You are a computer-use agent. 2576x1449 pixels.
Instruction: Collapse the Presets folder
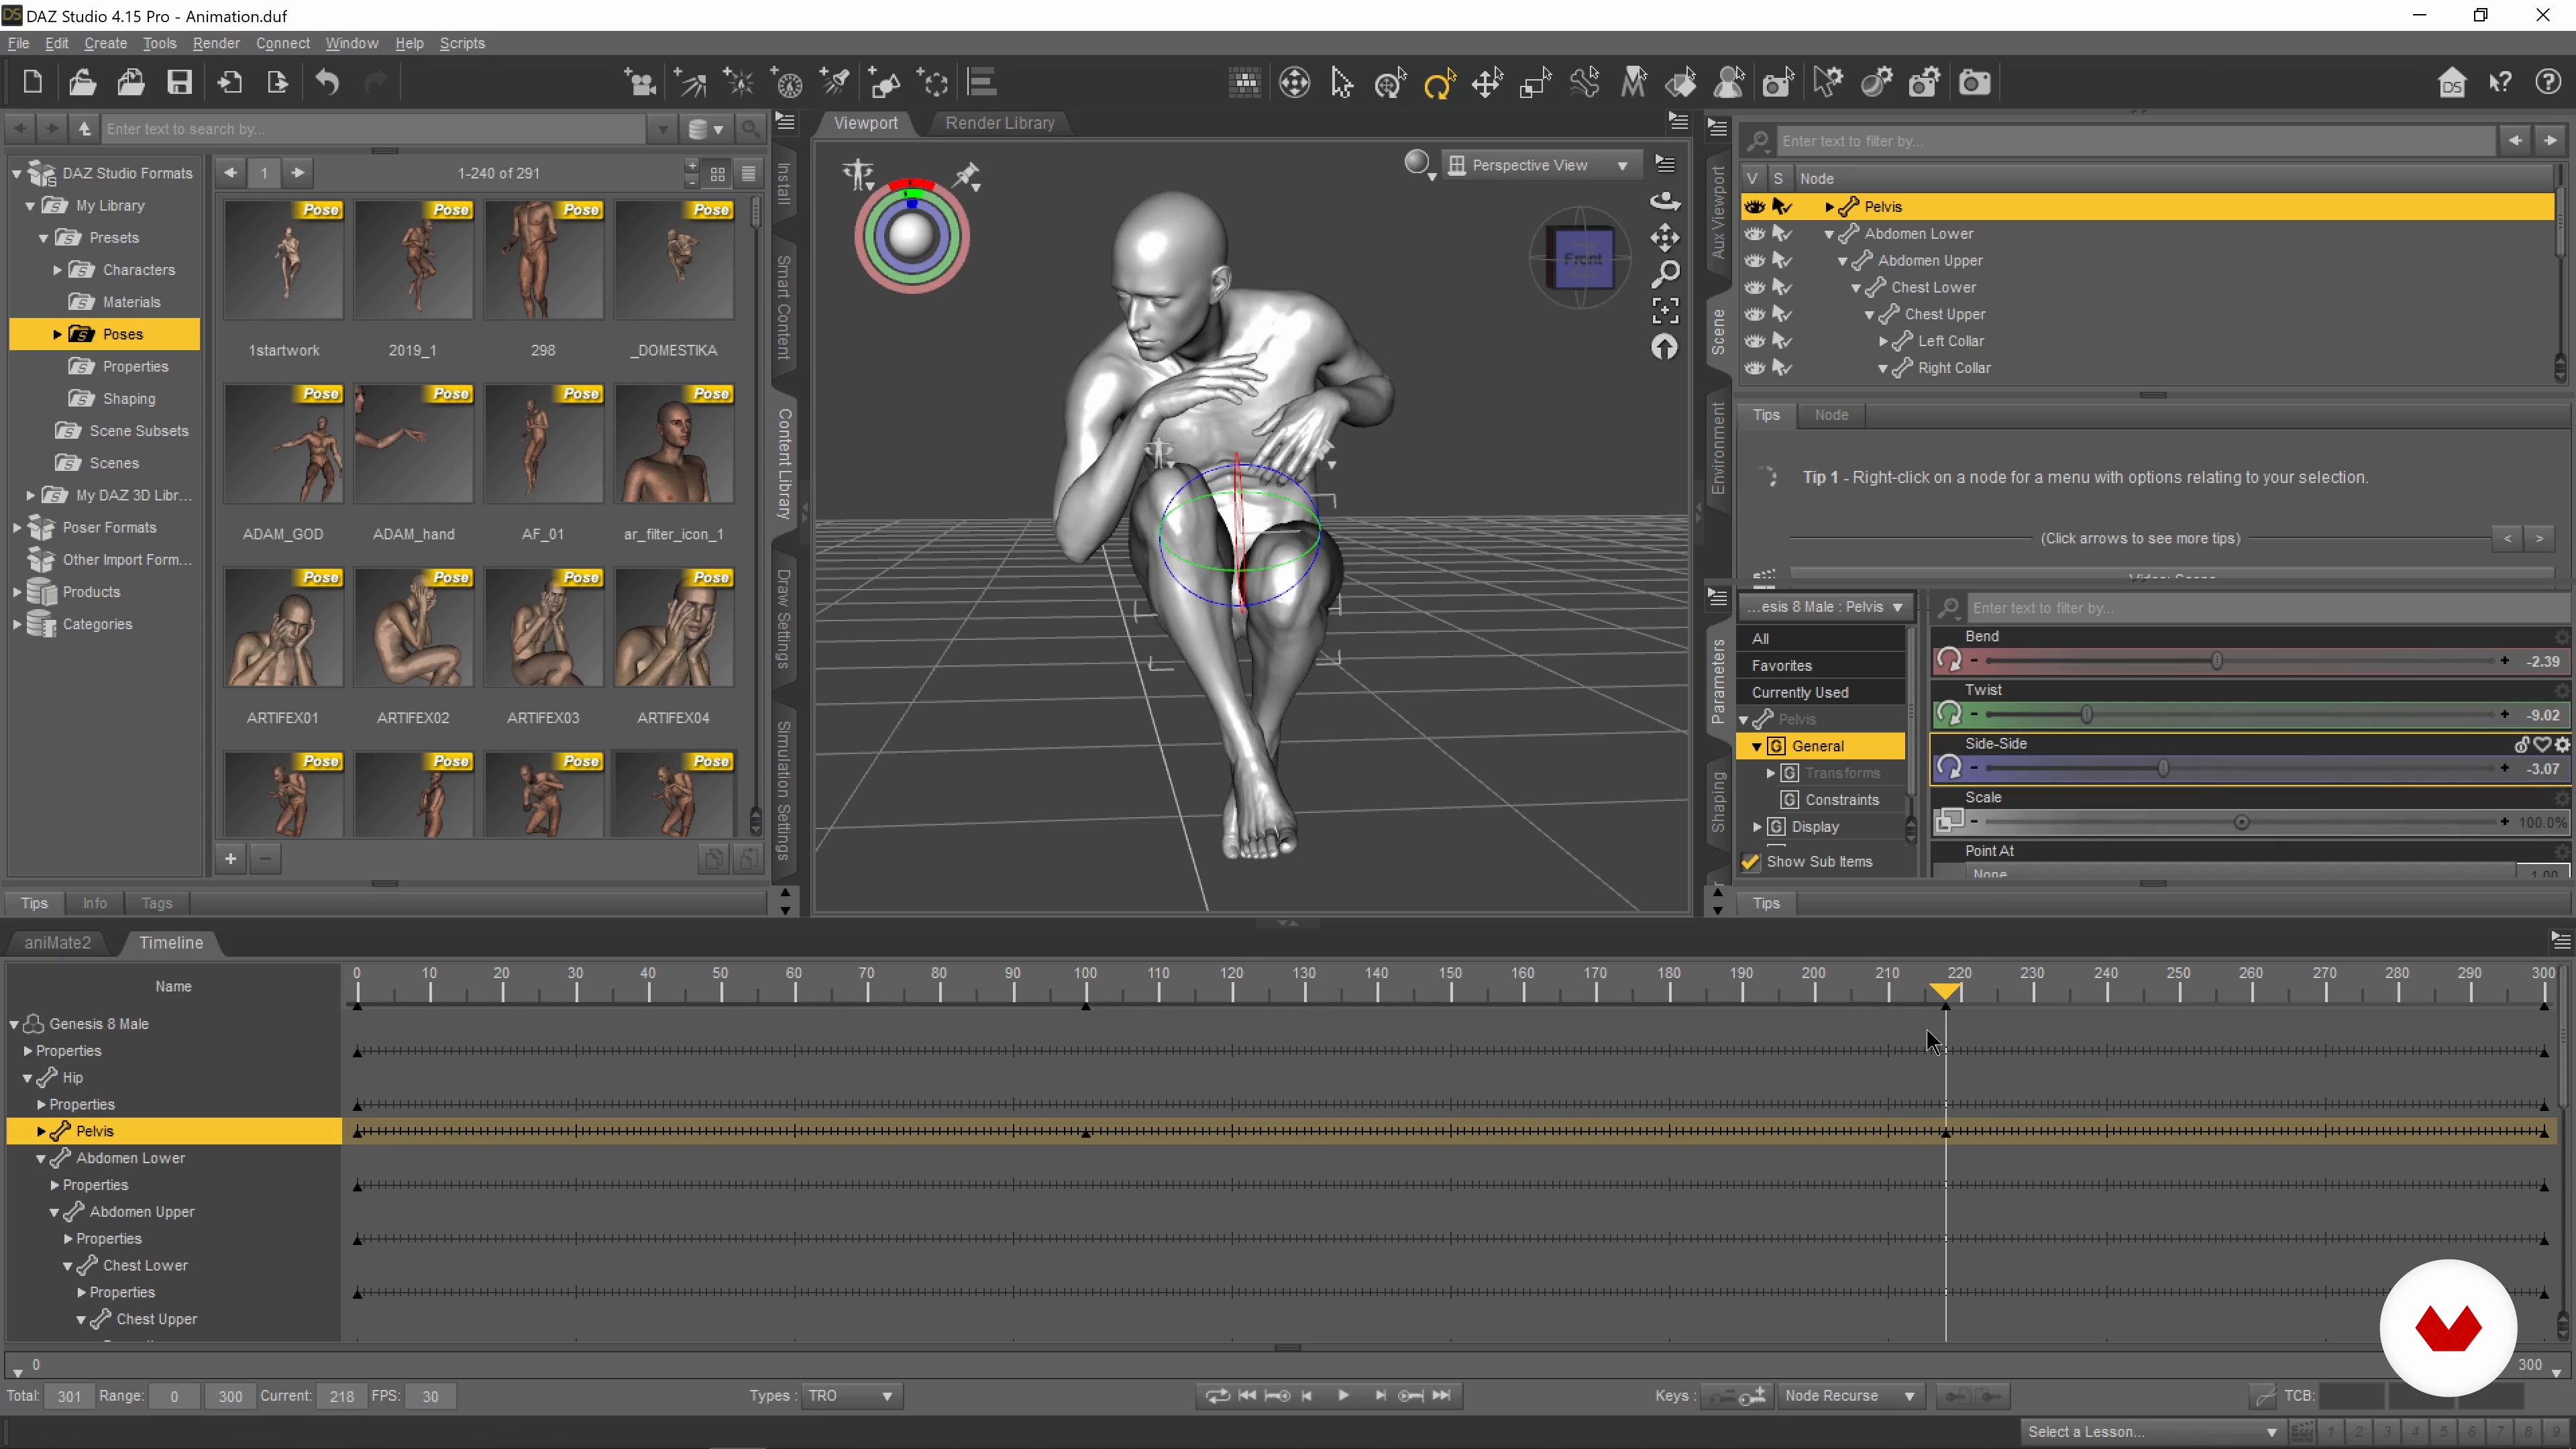43,238
